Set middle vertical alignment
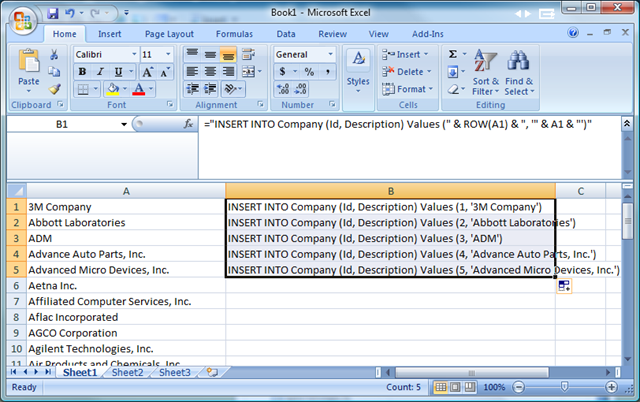This screenshot has width=640, height=402. click(x=210, y=54)
